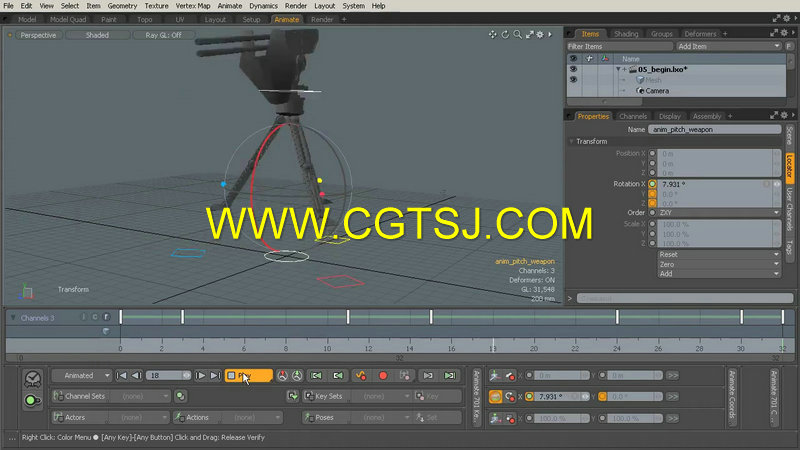This screenshot has width=800, height=450.
Task: Collapse the Transform section
Action: click(x=571, y=141)
